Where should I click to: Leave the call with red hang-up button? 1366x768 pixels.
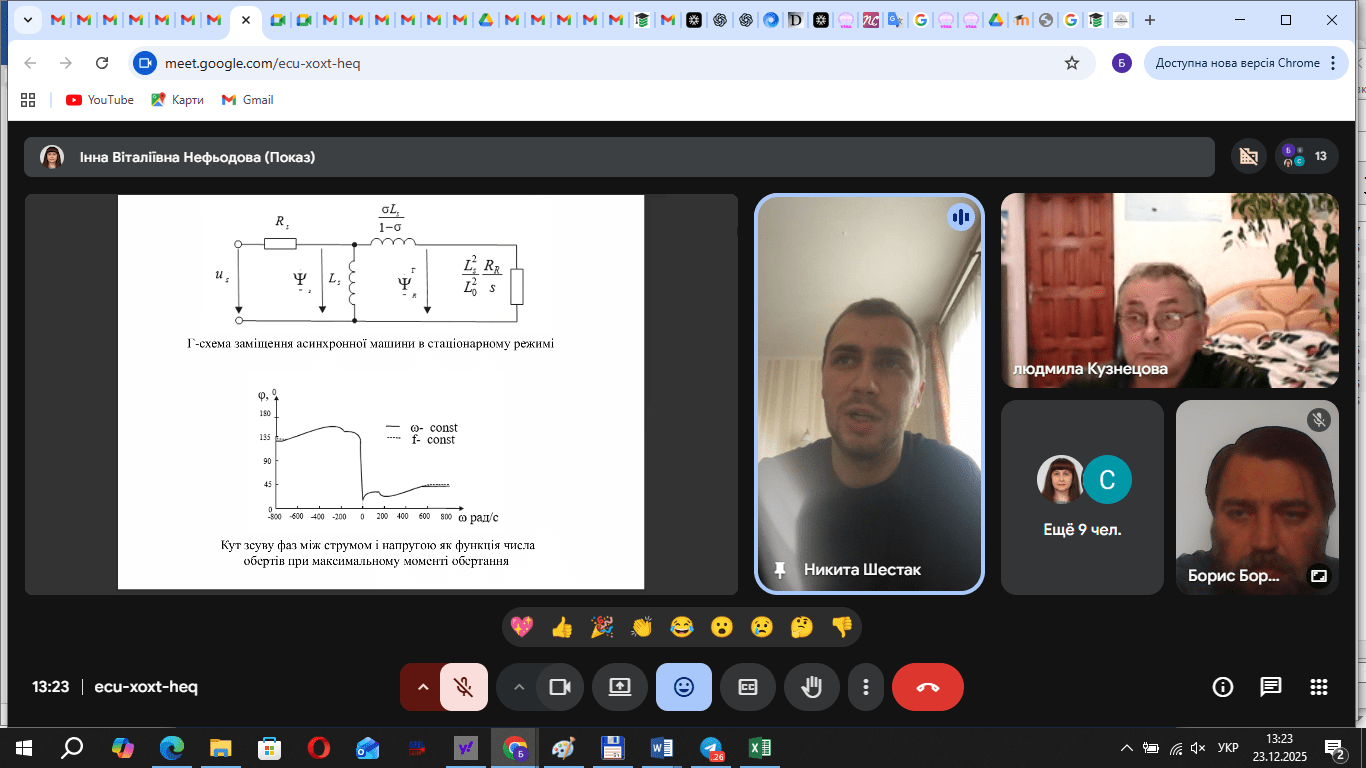pos(927,687)
